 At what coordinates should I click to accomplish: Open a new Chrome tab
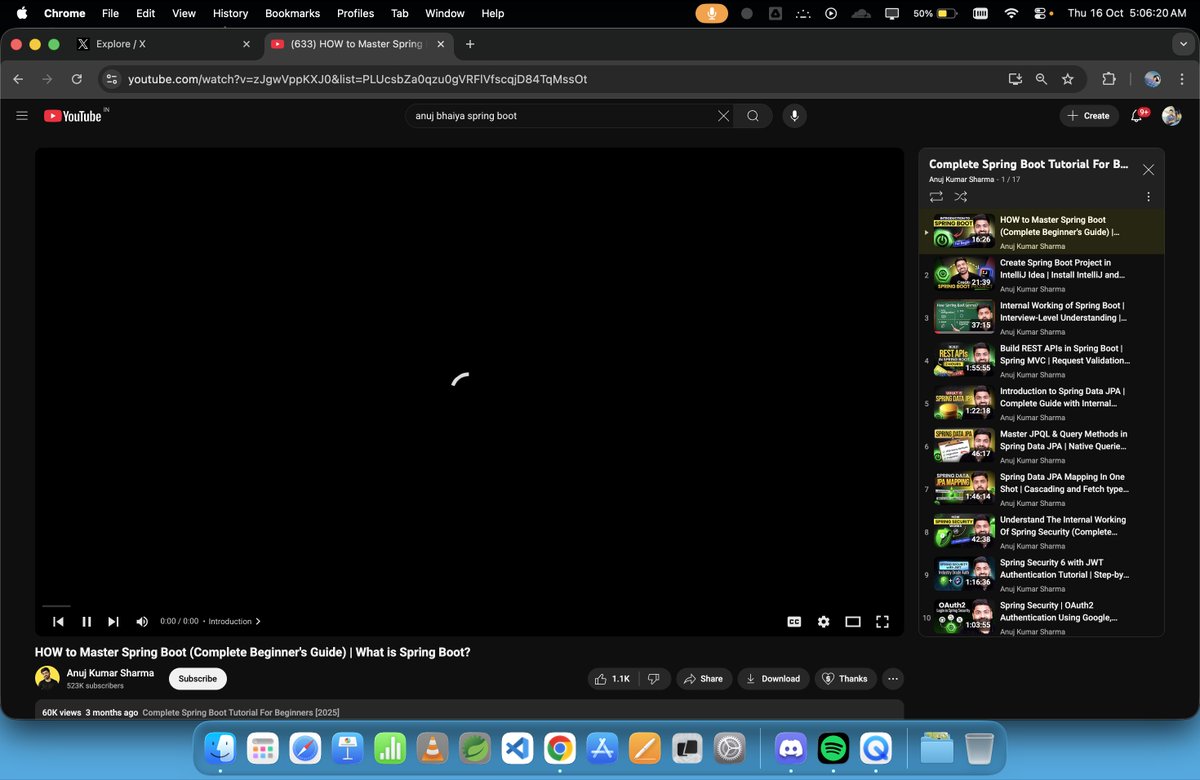[470, 44]
